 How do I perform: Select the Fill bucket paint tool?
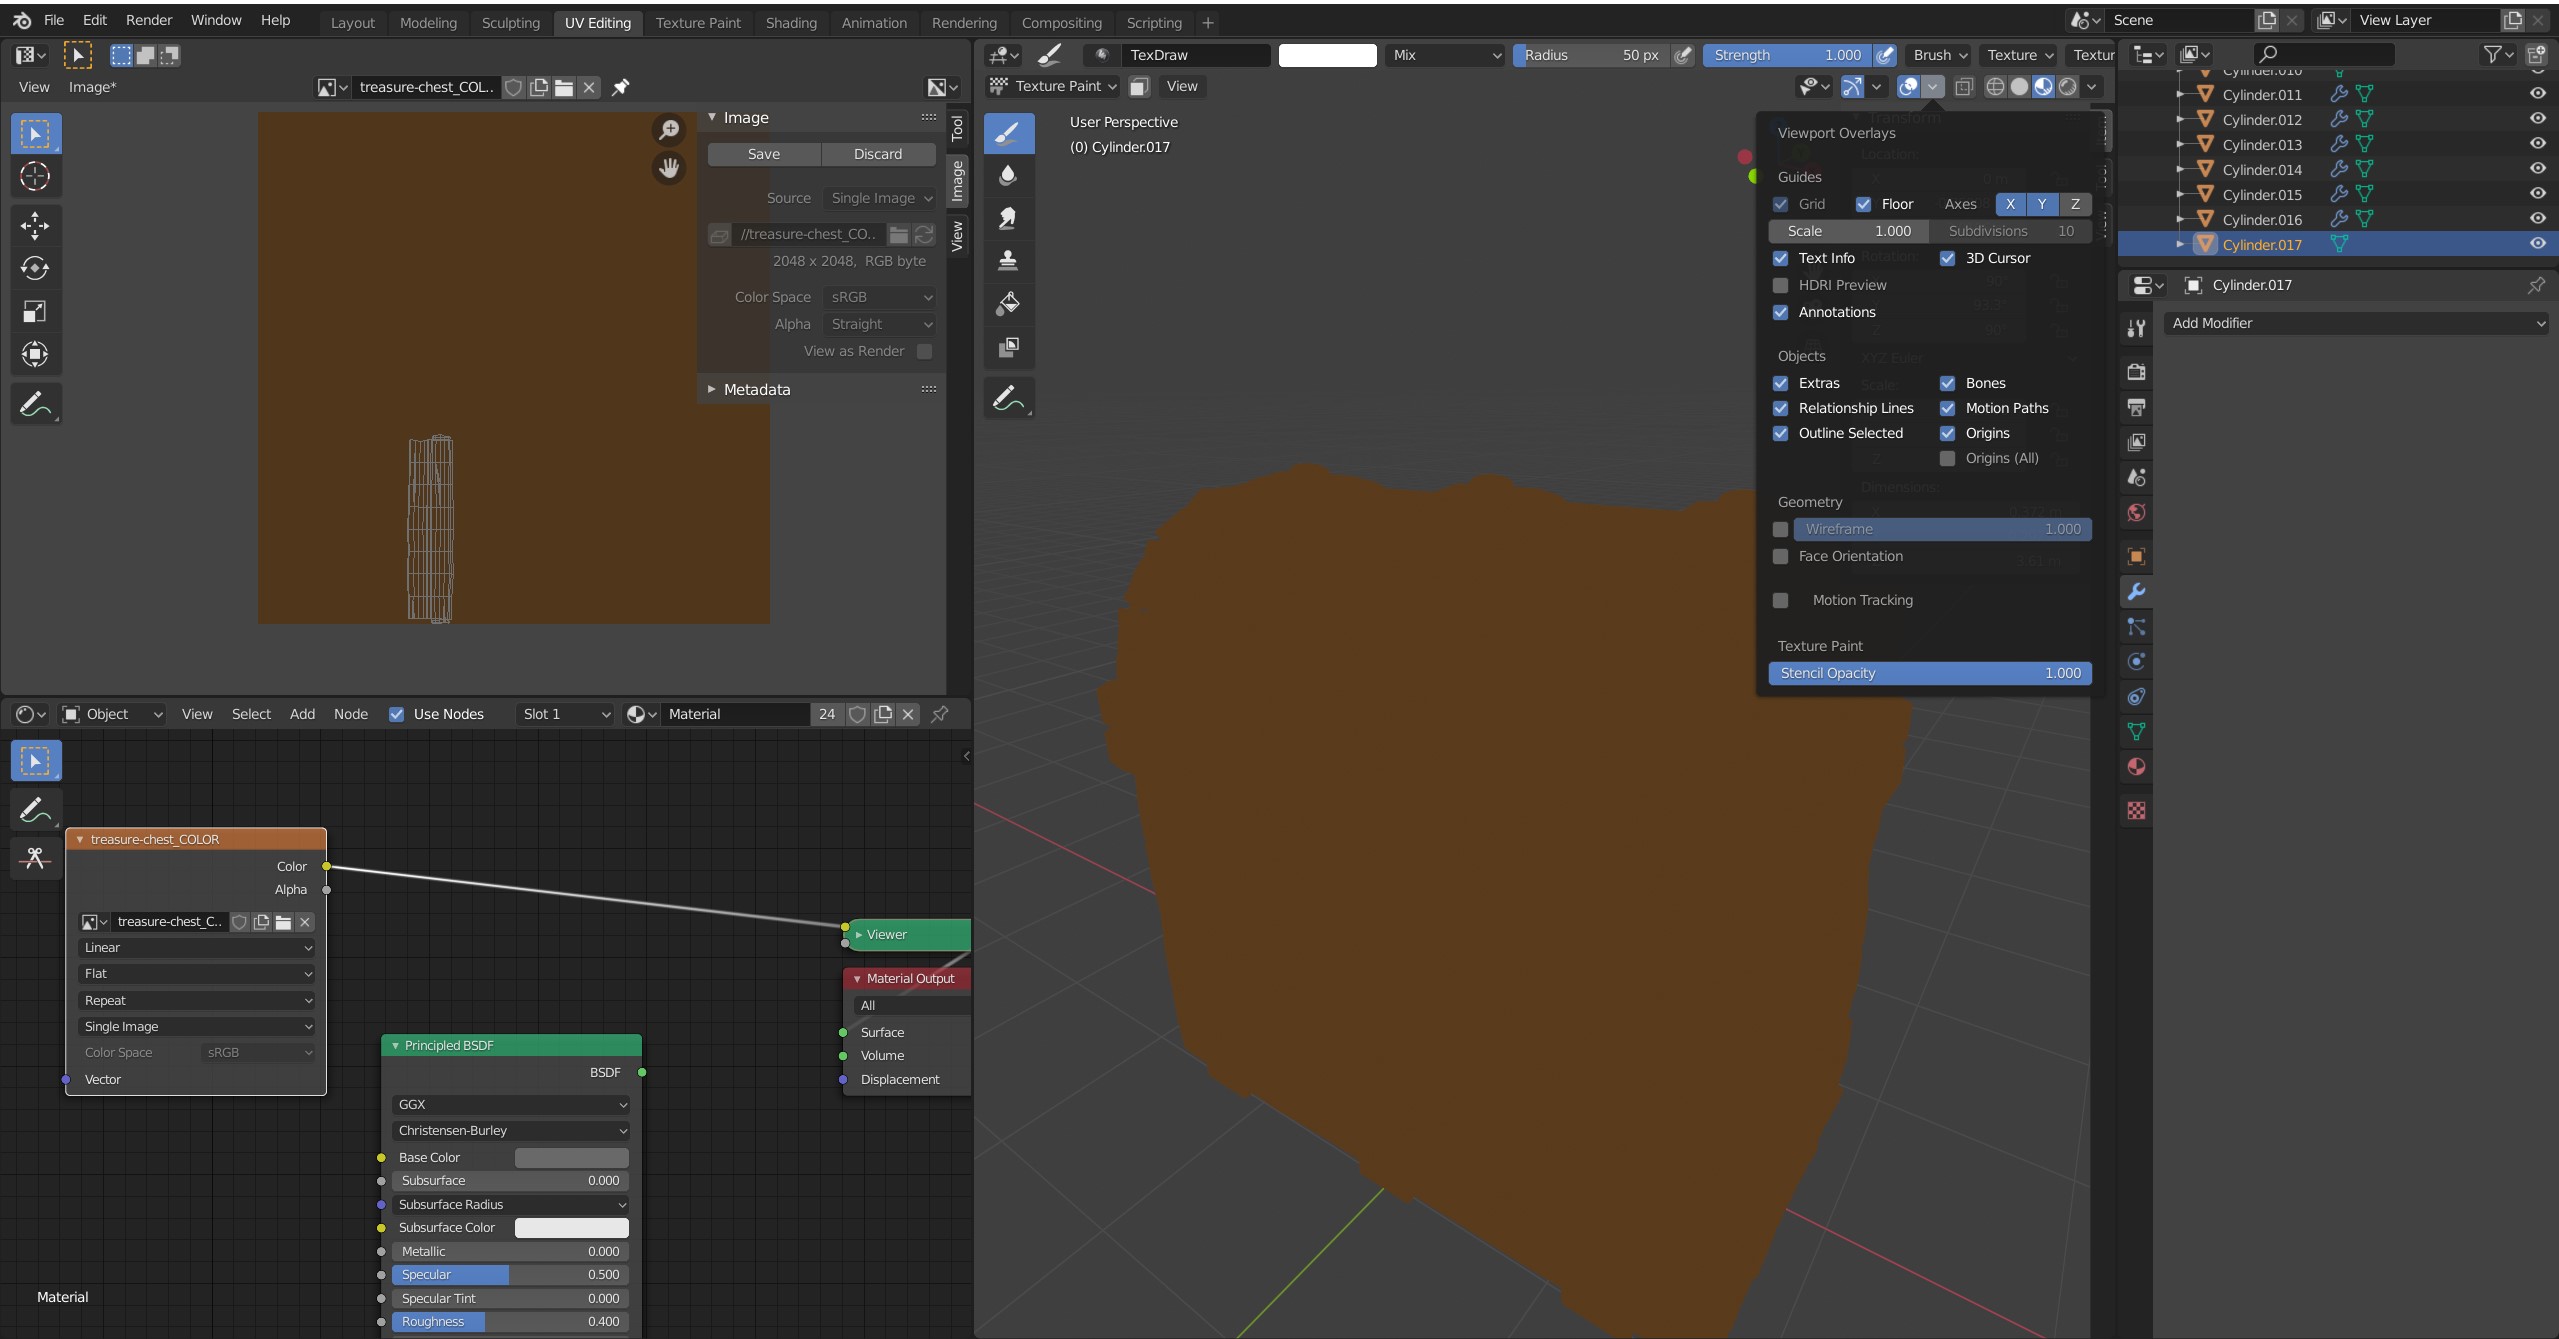(x=1008, y=304)
